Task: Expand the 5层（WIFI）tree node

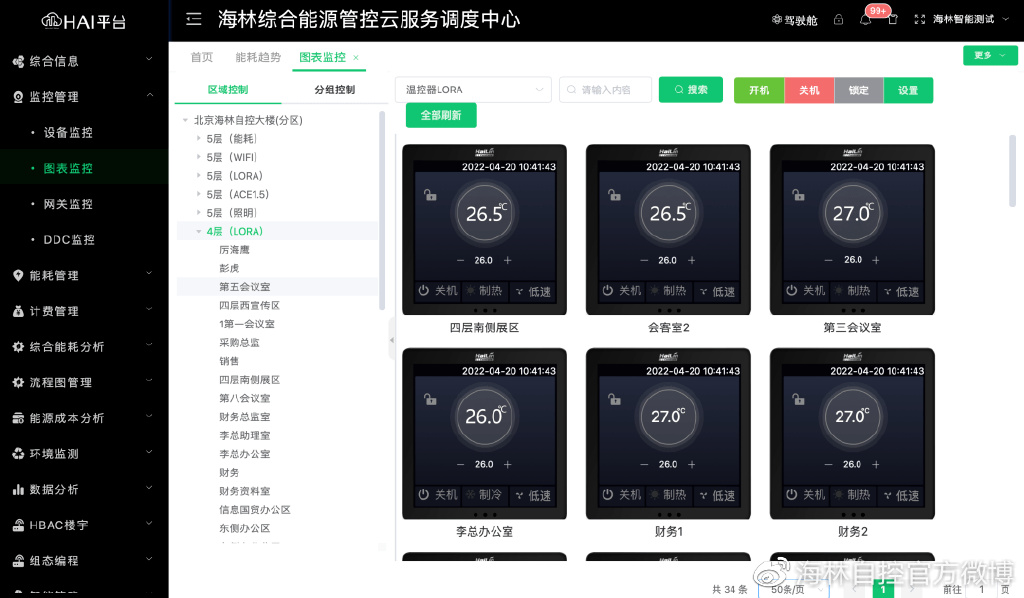Action: 199,157
